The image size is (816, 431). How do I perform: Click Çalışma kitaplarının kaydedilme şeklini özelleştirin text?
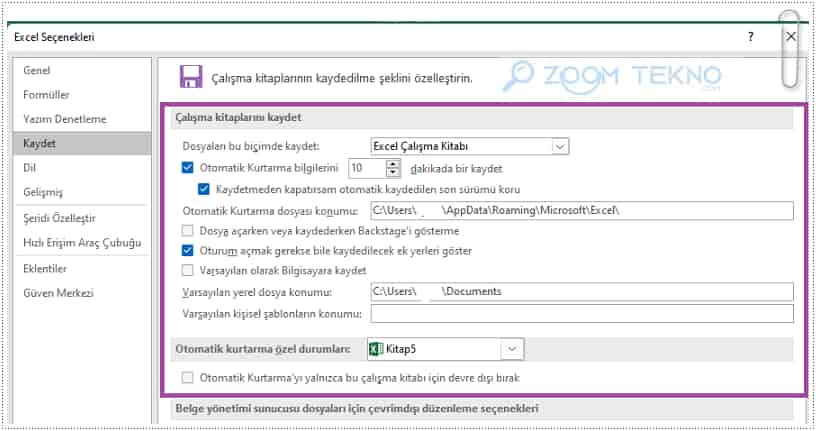point(342,79)
